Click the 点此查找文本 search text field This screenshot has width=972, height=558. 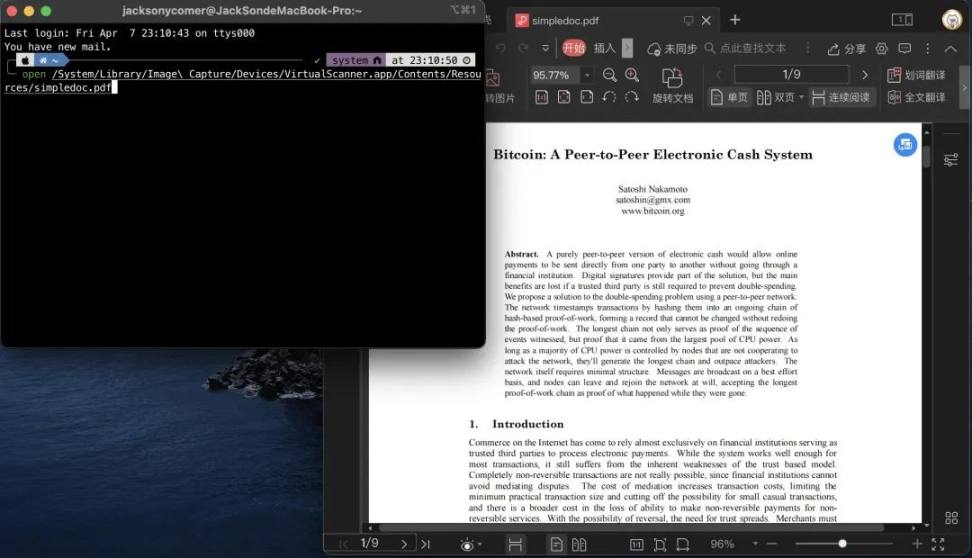(746, 48)
